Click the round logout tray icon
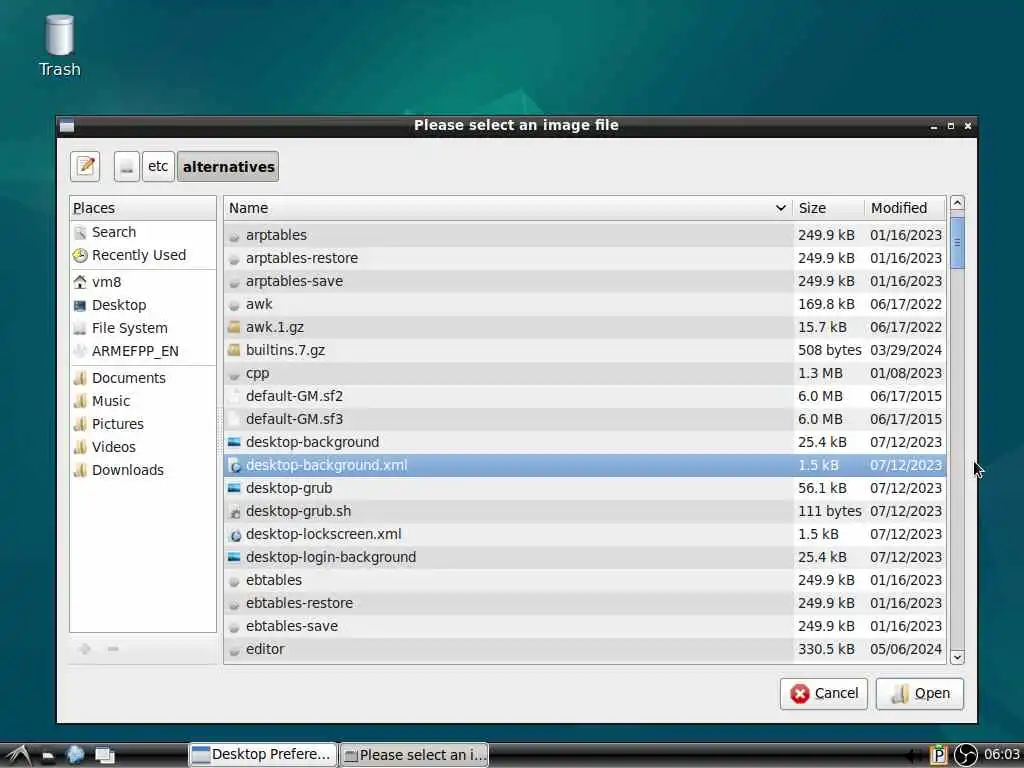The width and height of the screenshot is (1024, 768). (965, 755)
